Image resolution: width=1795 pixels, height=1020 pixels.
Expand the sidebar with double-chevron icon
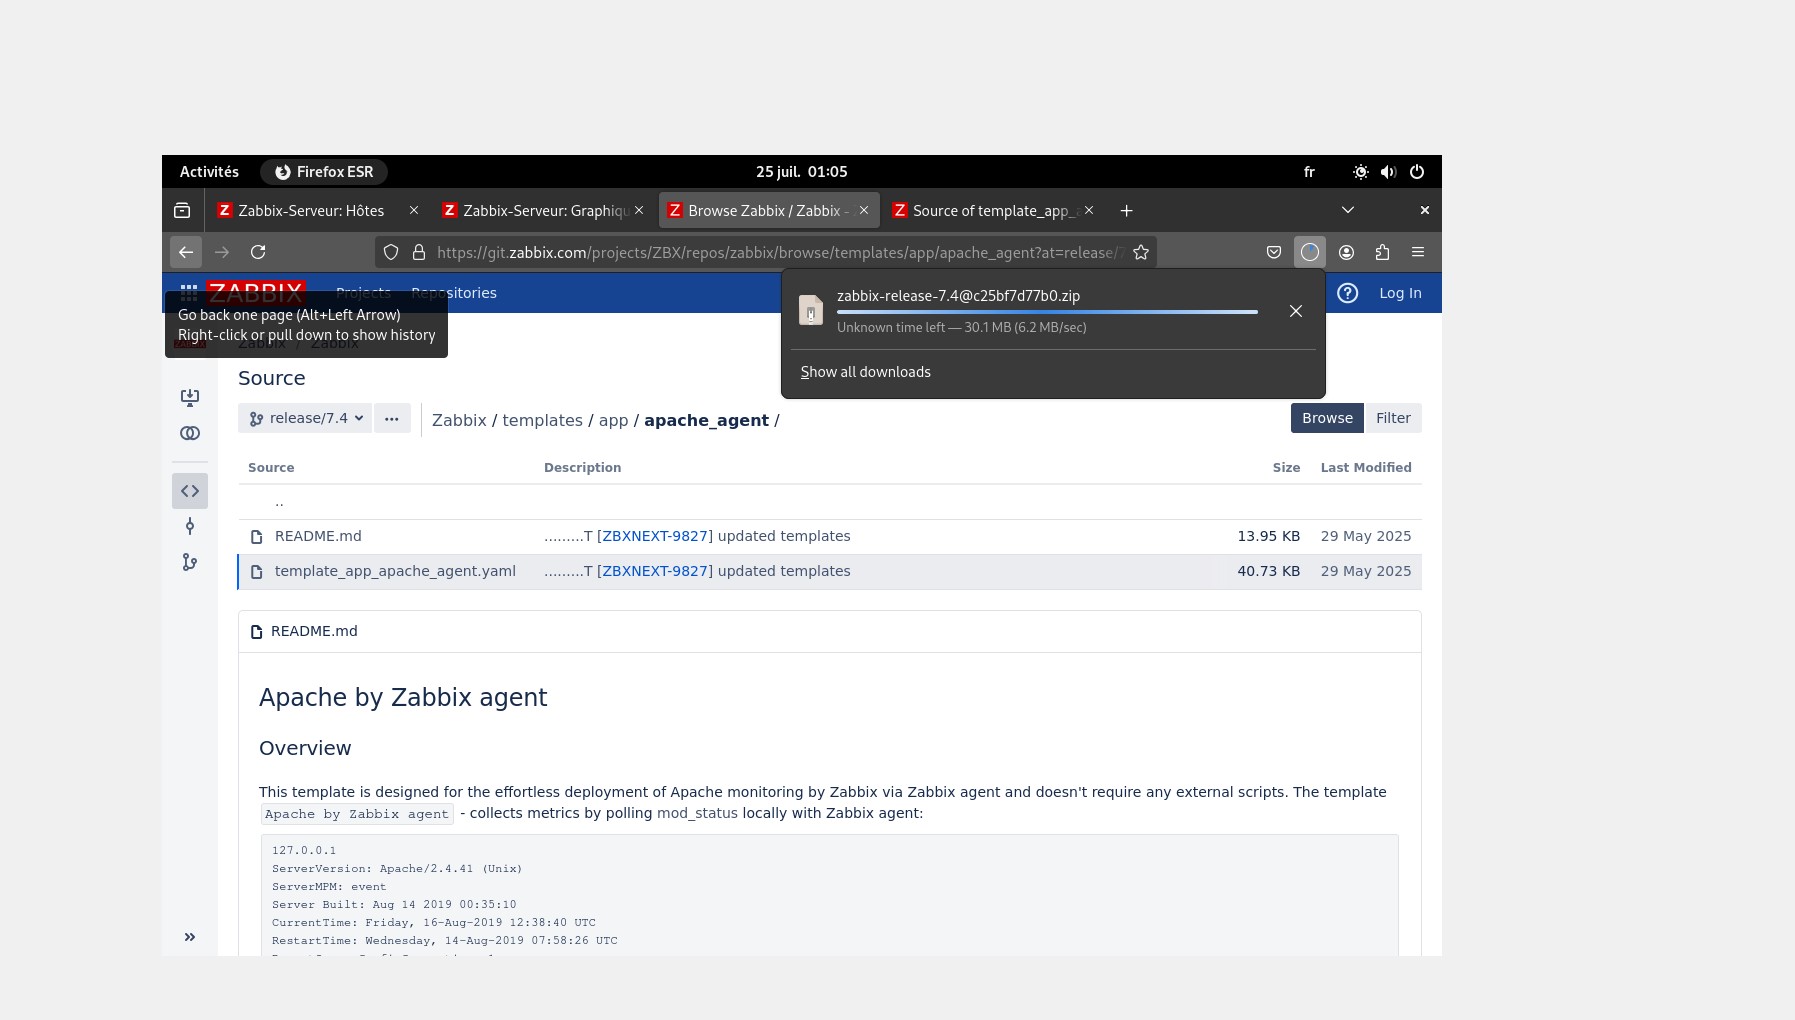click(x=189, y=937)
